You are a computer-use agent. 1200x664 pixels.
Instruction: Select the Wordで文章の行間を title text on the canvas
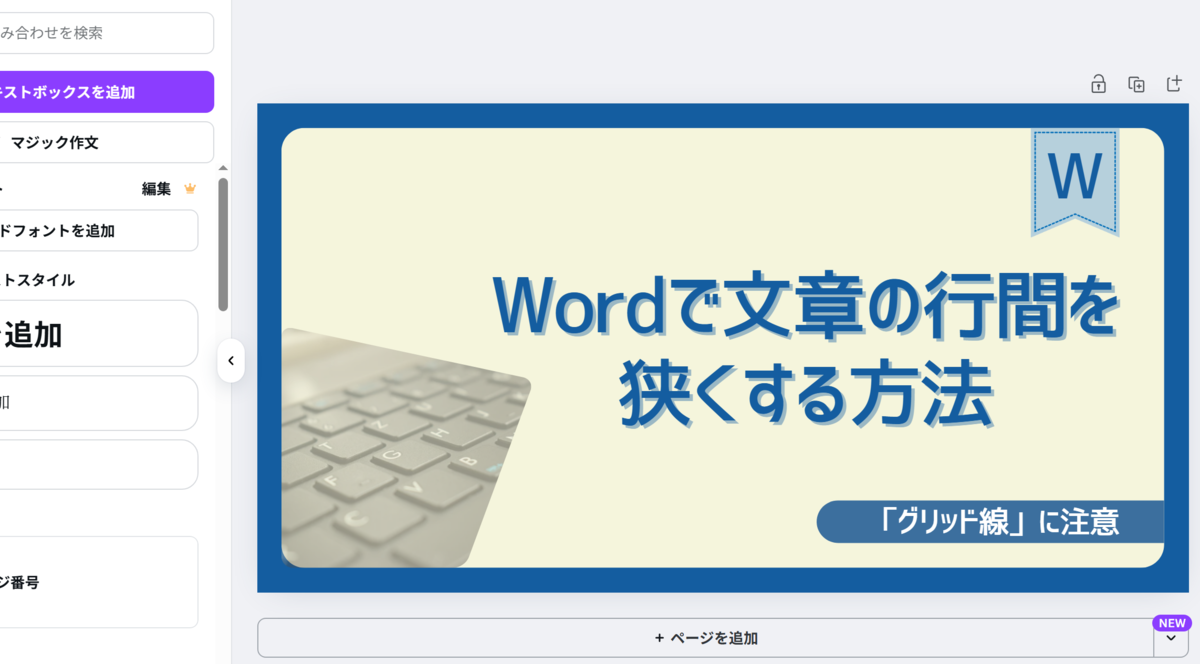coord(805,305)
